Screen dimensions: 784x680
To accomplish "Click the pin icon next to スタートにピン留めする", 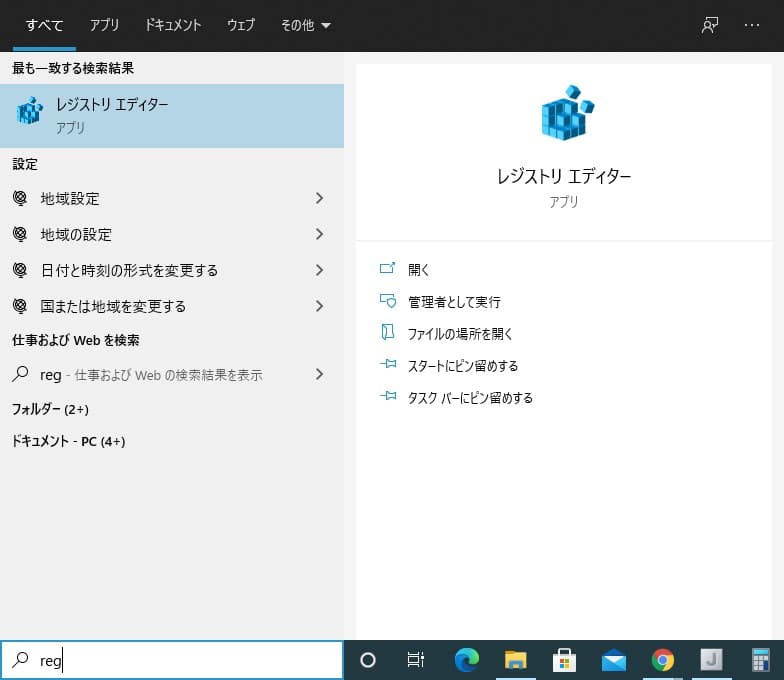I will tap(388, 364).
